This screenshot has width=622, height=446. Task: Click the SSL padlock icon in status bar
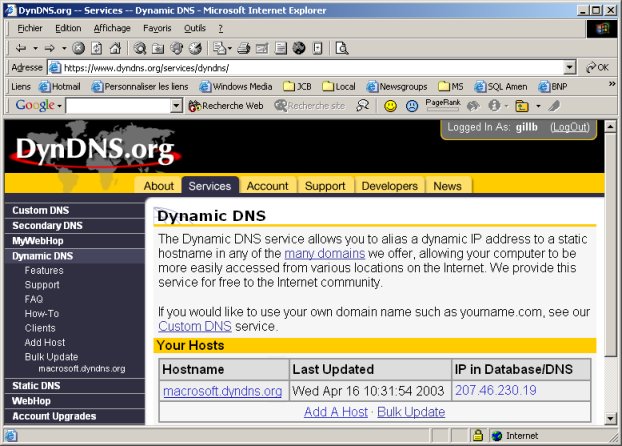(478, 436)
